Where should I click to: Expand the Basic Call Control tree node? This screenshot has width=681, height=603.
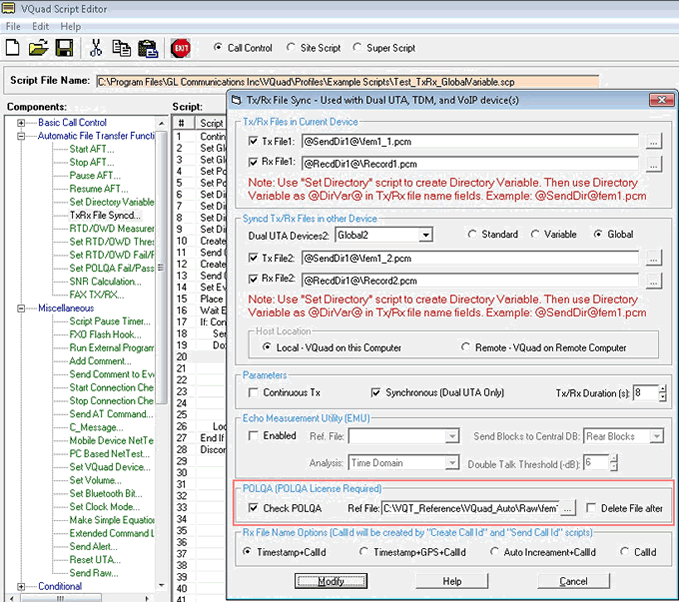click(x=22, y=123)
